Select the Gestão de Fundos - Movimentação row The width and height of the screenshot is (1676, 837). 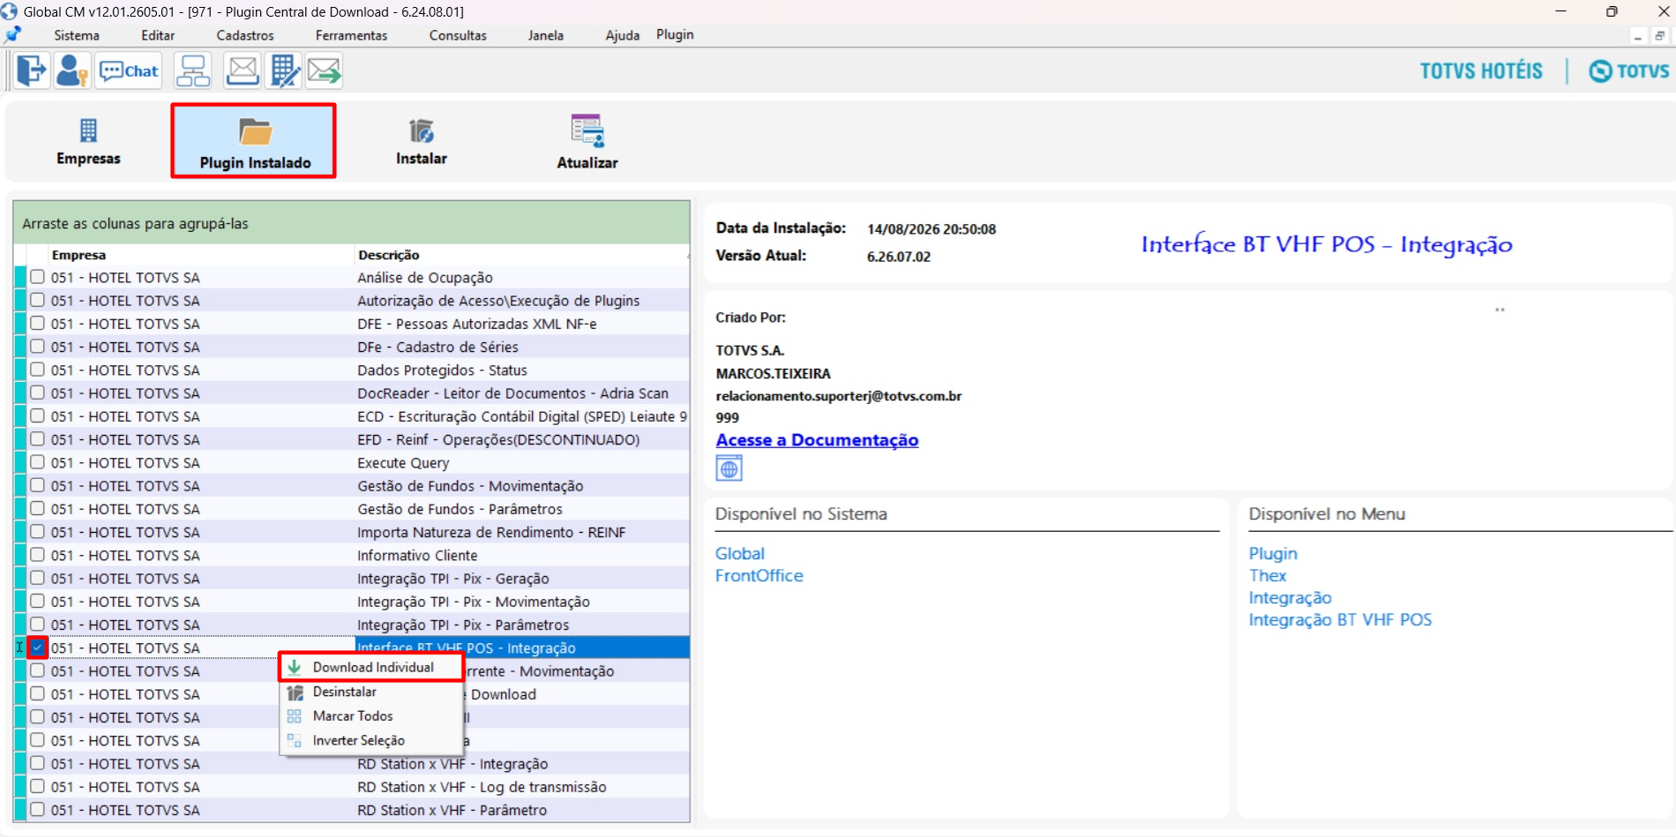tap(352, 486)
